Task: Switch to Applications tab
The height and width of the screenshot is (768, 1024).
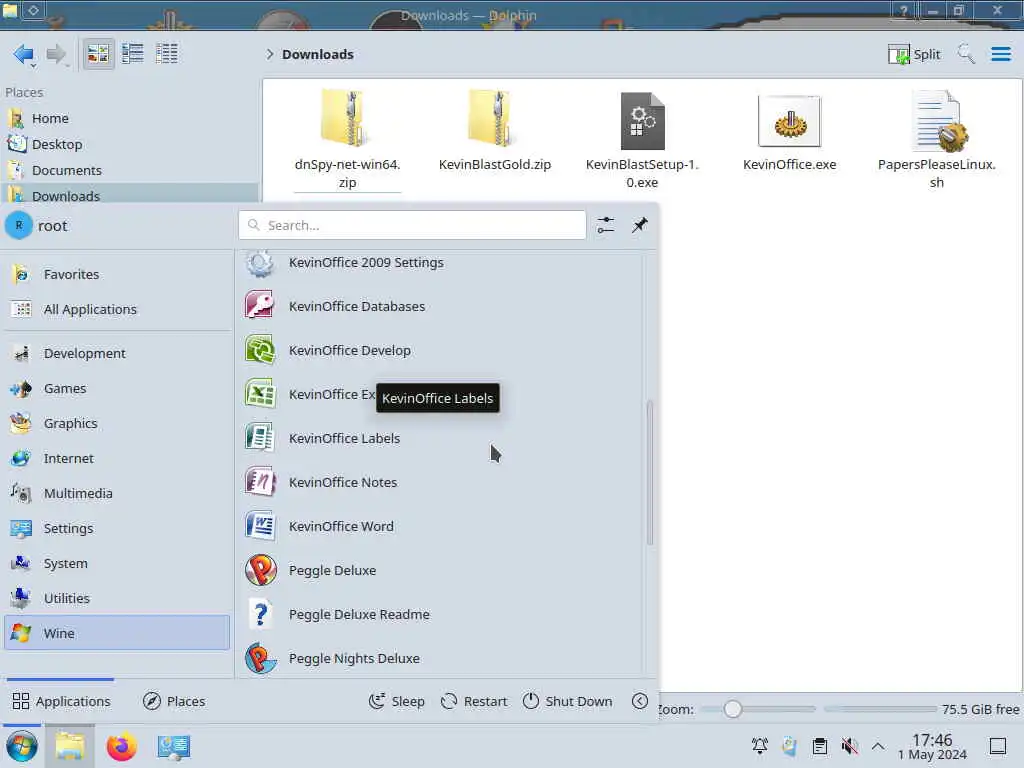Action: [x=61, y=701]
